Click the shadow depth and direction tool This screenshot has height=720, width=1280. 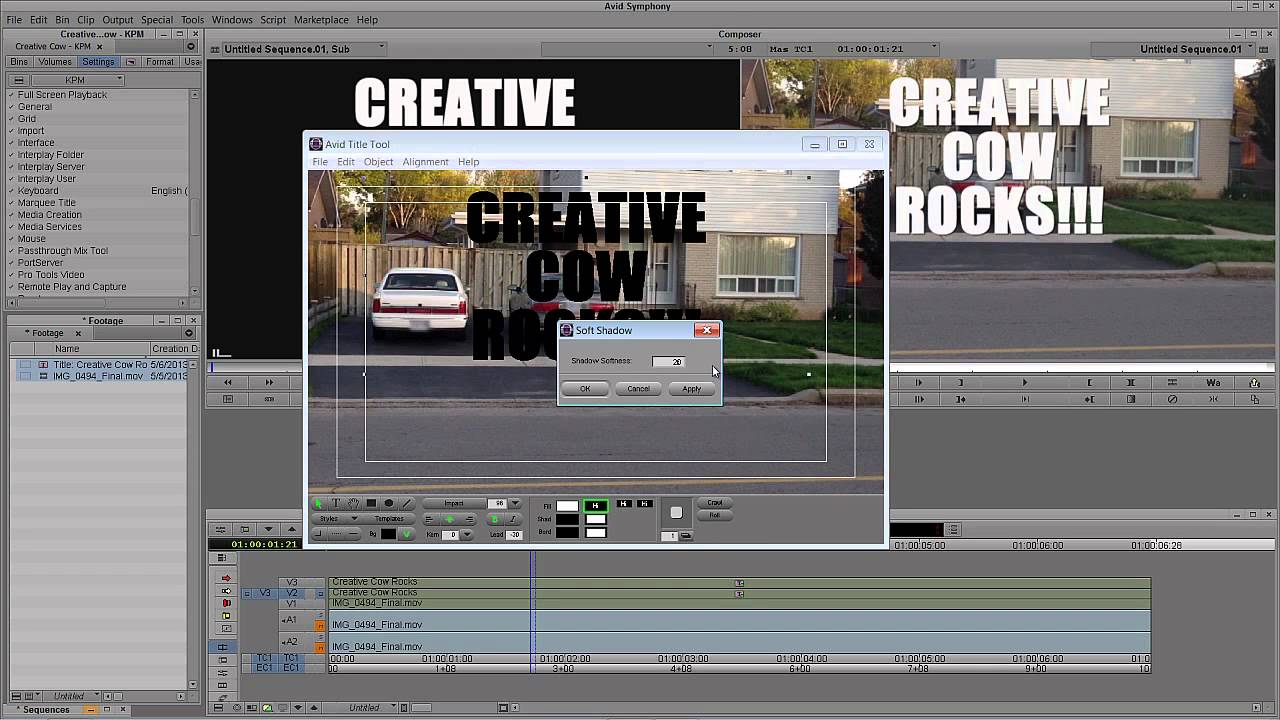676,513
